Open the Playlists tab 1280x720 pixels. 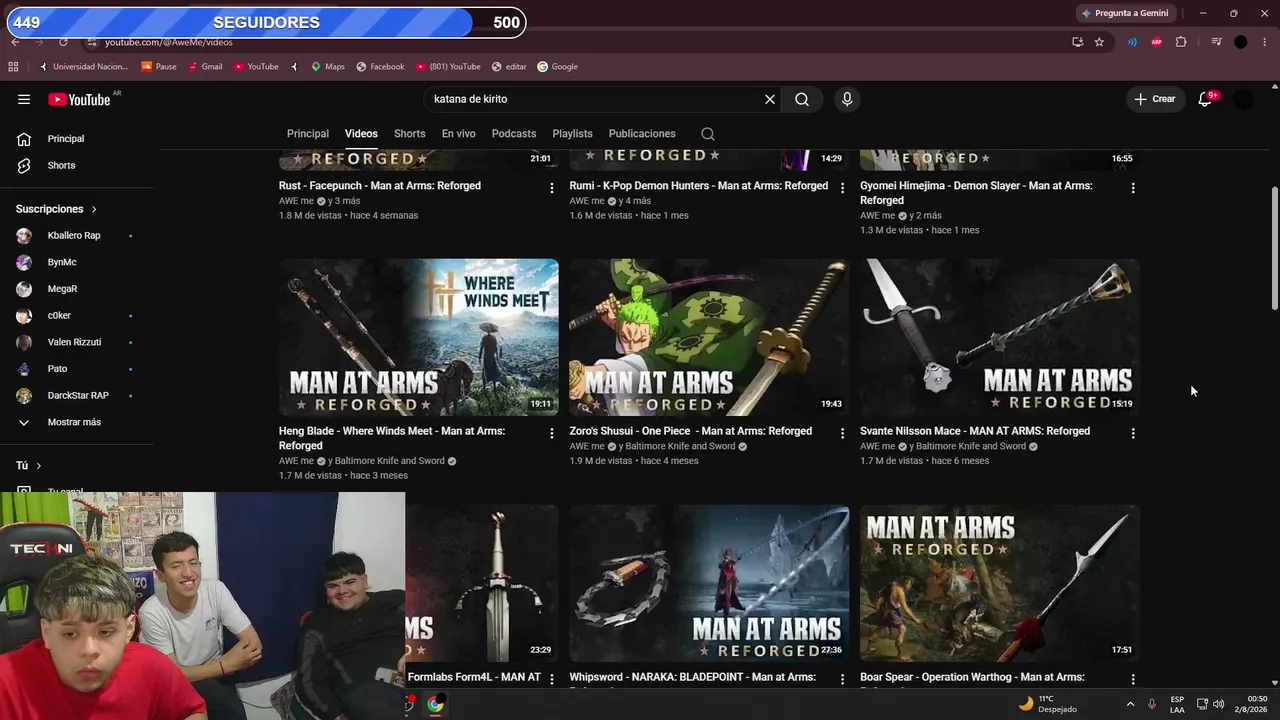(x=572, y=134)
